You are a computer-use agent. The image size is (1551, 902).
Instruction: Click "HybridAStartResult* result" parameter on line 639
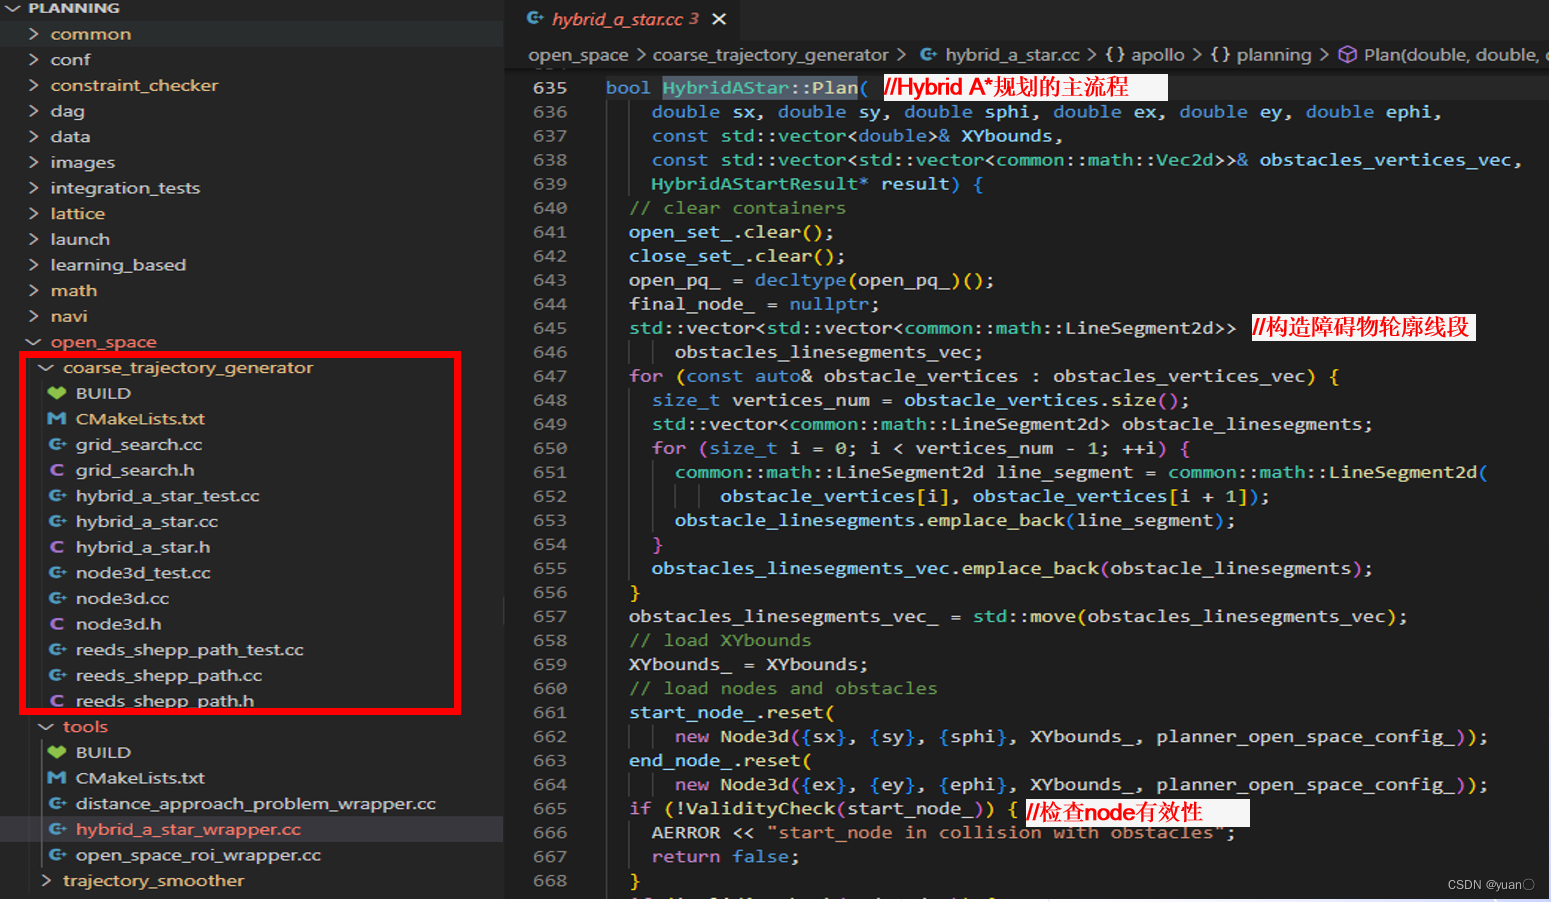tap(800, 184)
